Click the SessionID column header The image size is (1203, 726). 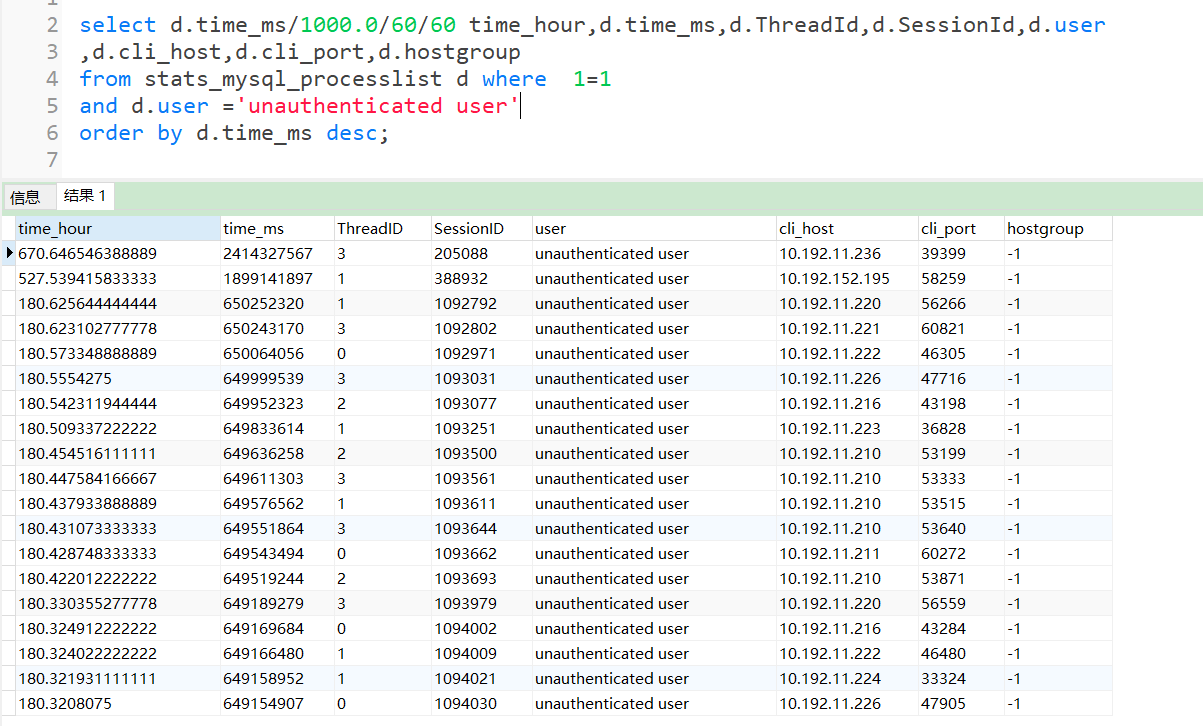tap(481, 229)
